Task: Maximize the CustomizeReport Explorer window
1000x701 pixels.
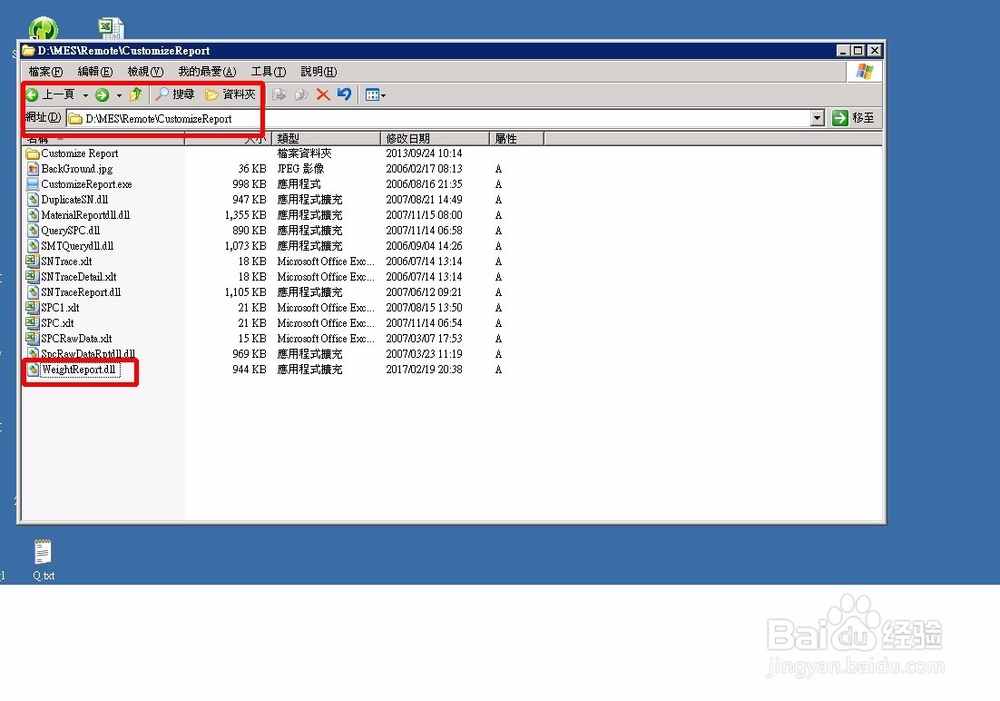Action: coord(858,50)
